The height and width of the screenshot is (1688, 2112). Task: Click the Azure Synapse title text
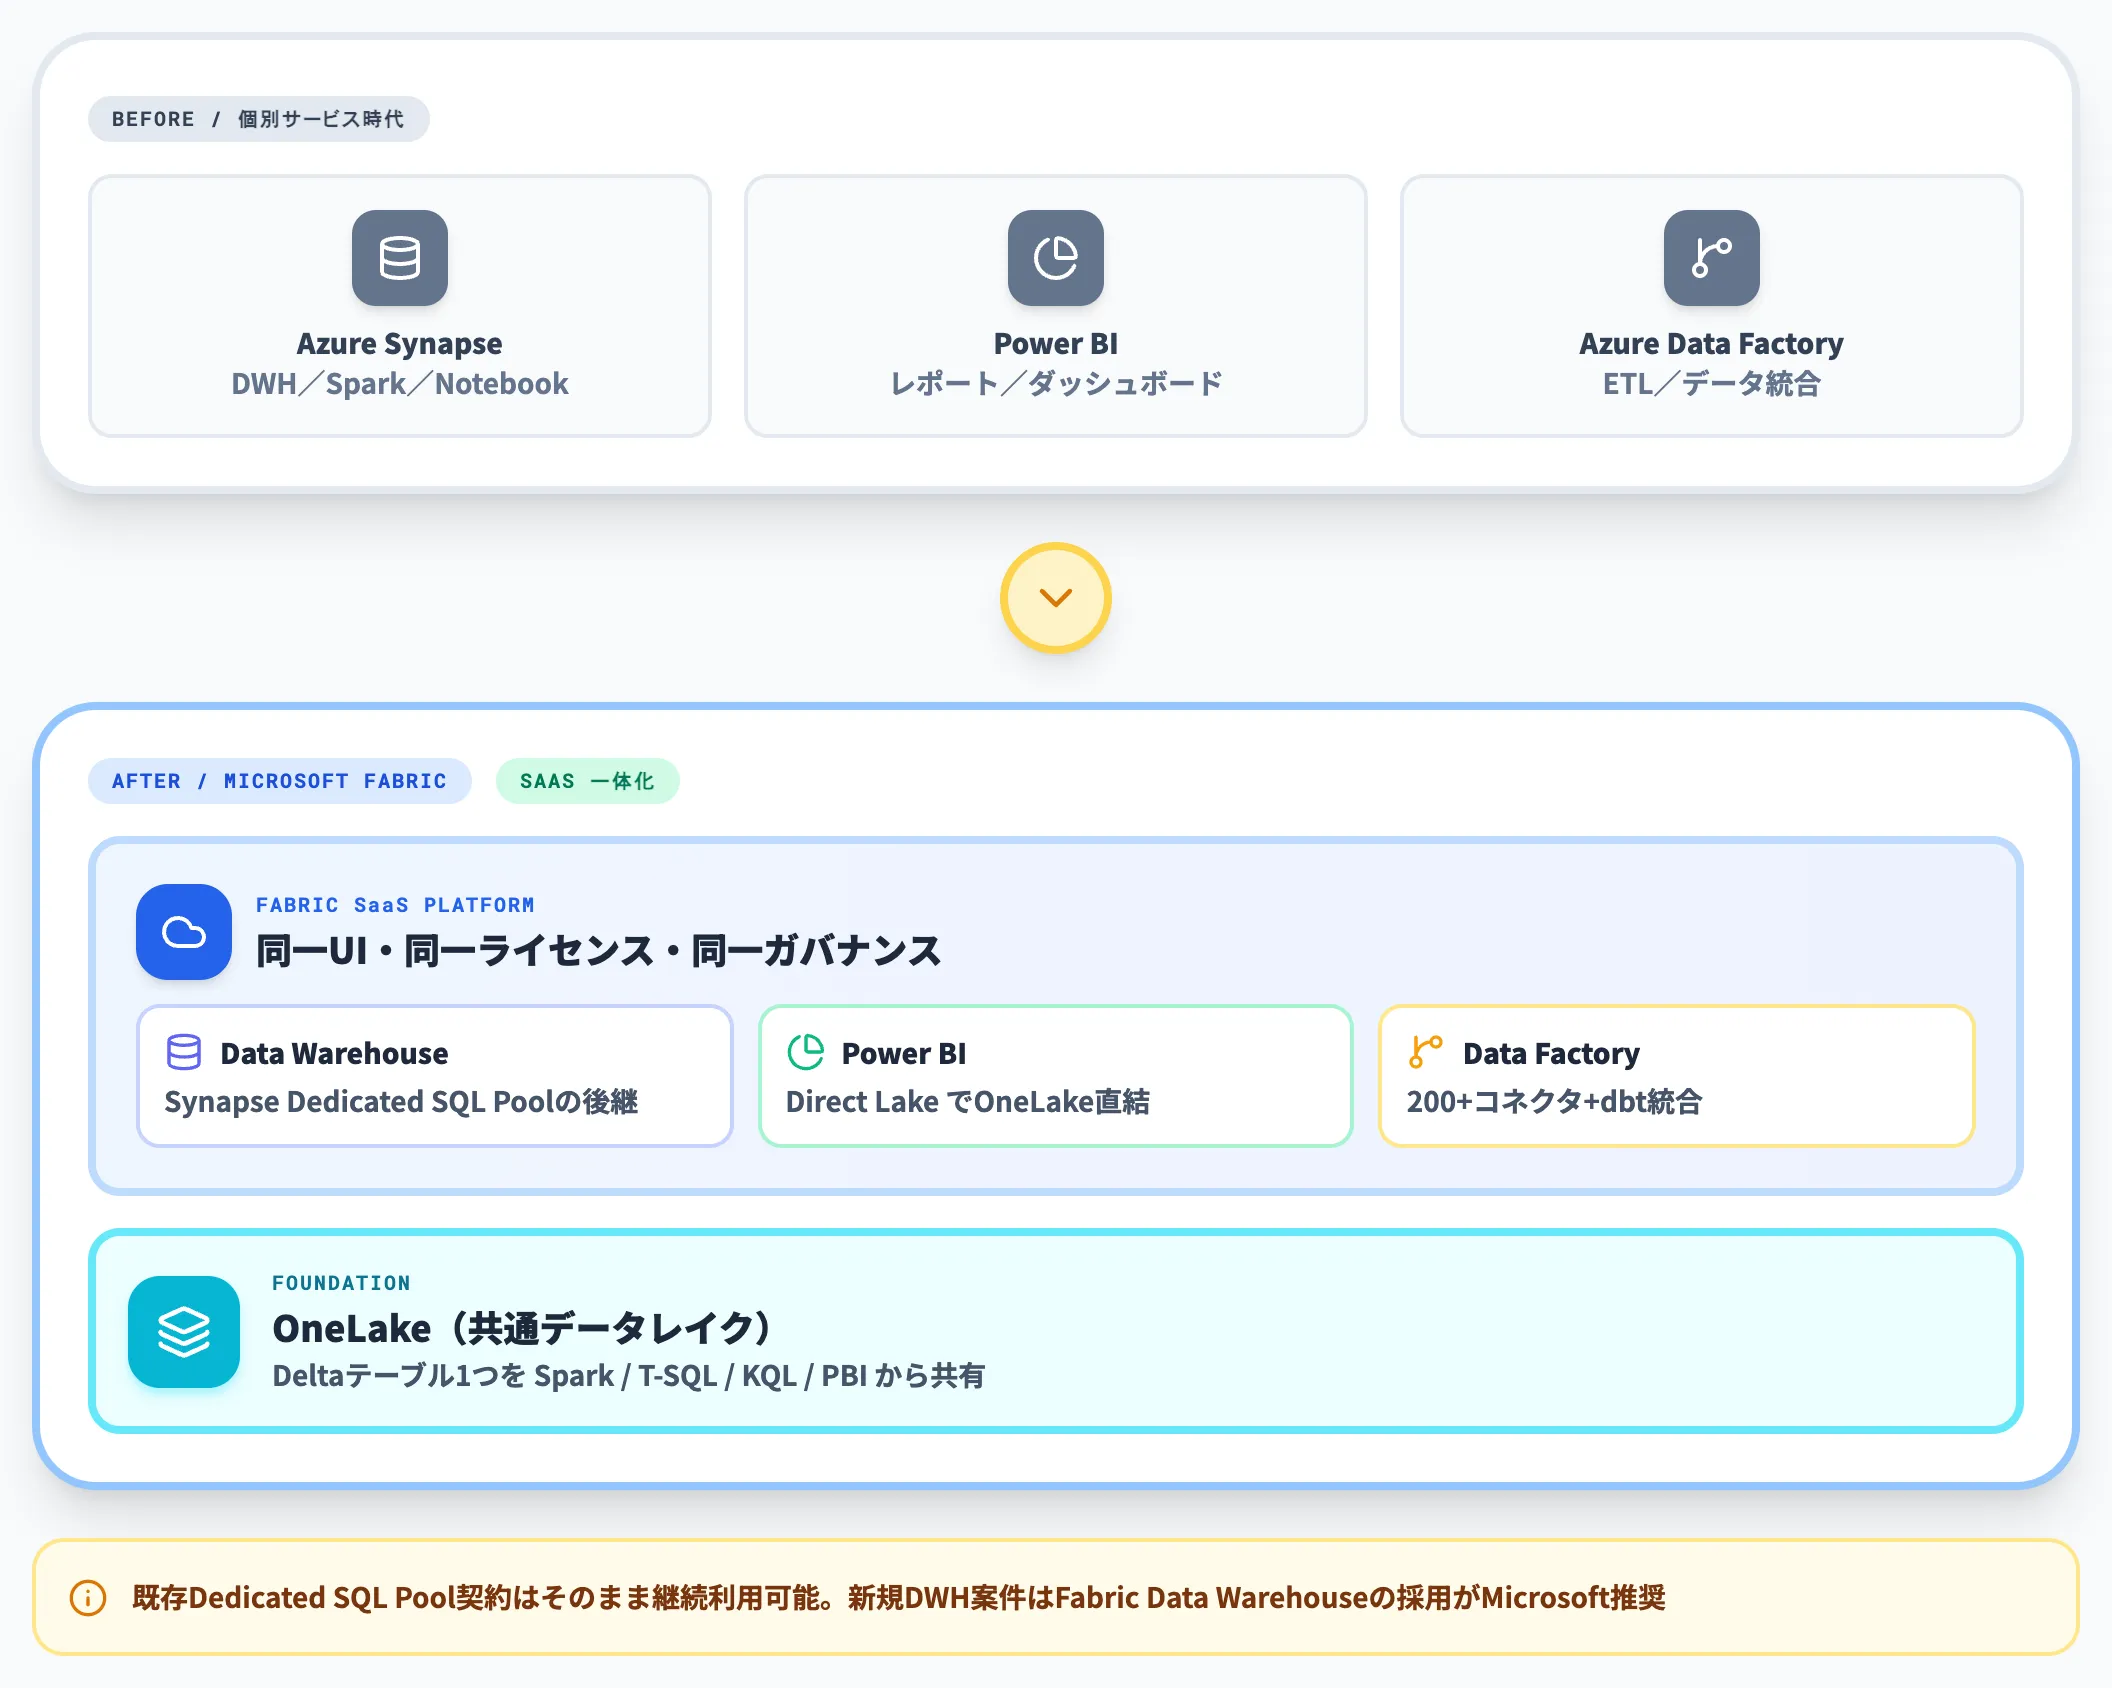(400, 344)
